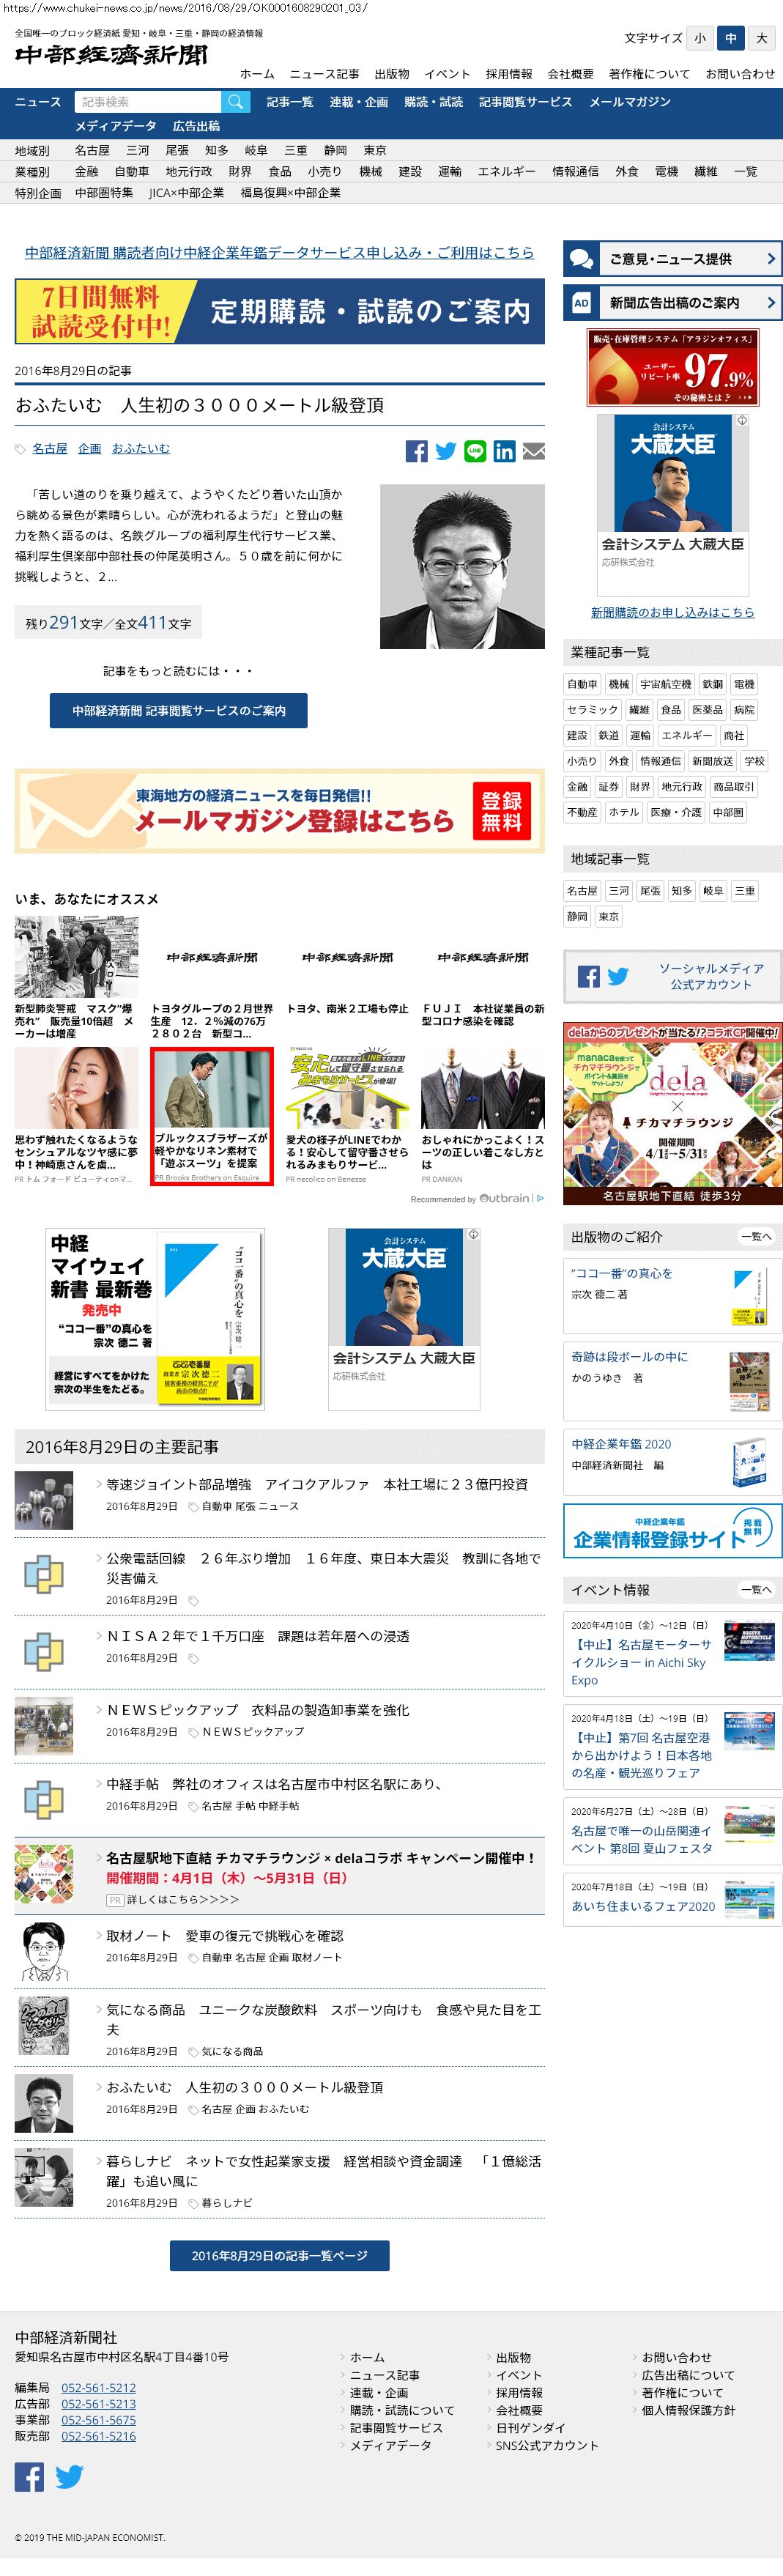Call 編集局 number 052-561-5212
The height and width of the screenshot is (2576, 783).
[x=98, y=2387]
